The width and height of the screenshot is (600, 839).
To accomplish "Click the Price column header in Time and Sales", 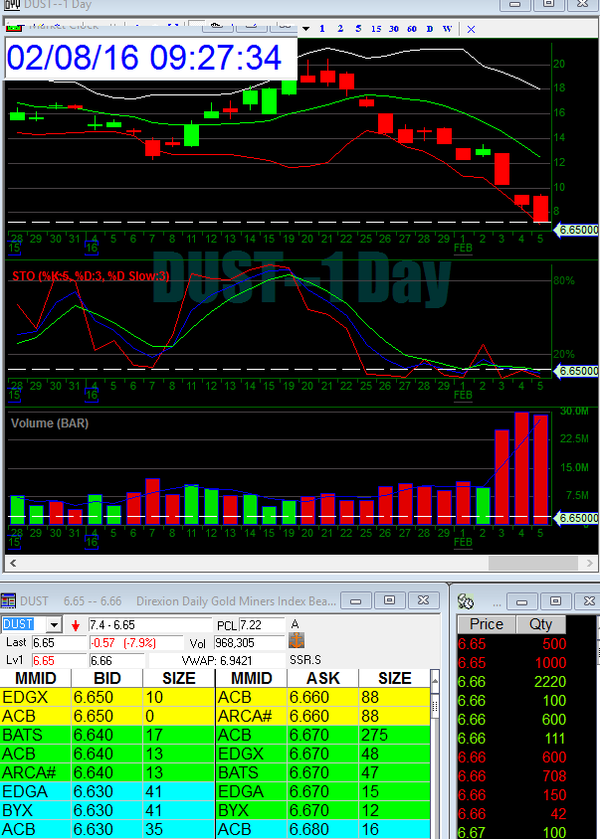I will point(486,624).
